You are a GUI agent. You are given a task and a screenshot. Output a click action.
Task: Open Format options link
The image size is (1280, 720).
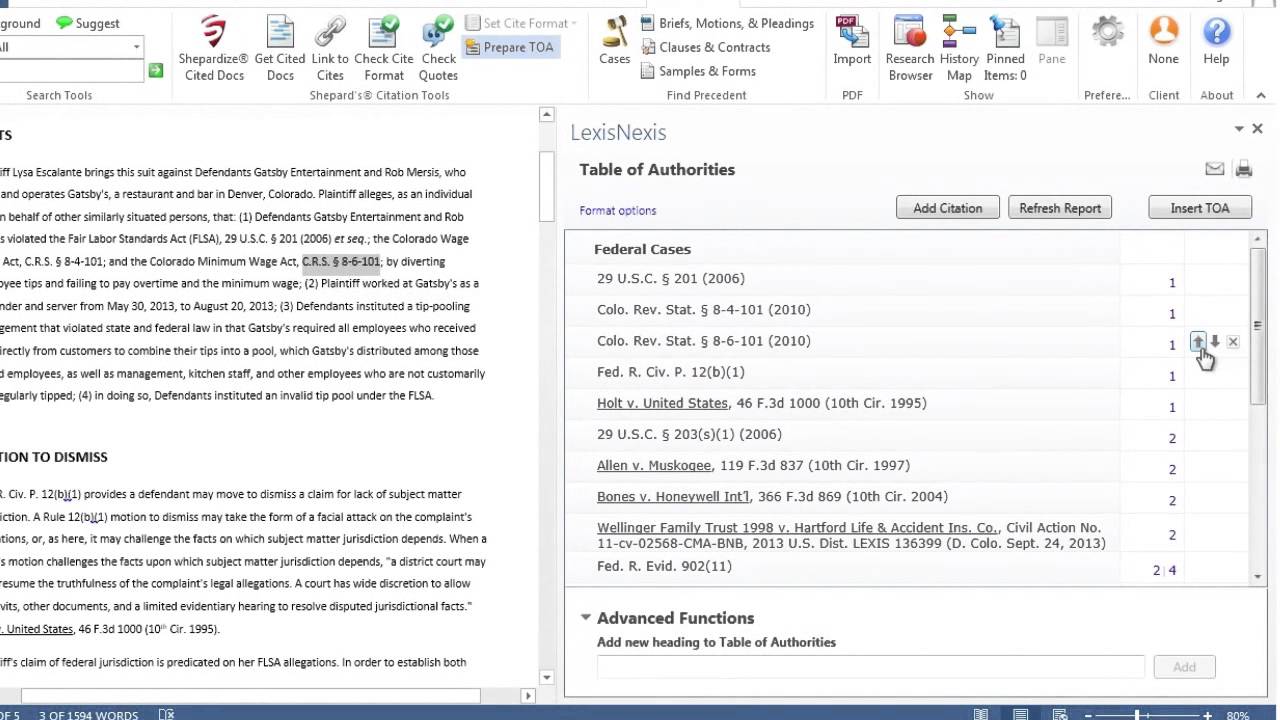[618, 210]
